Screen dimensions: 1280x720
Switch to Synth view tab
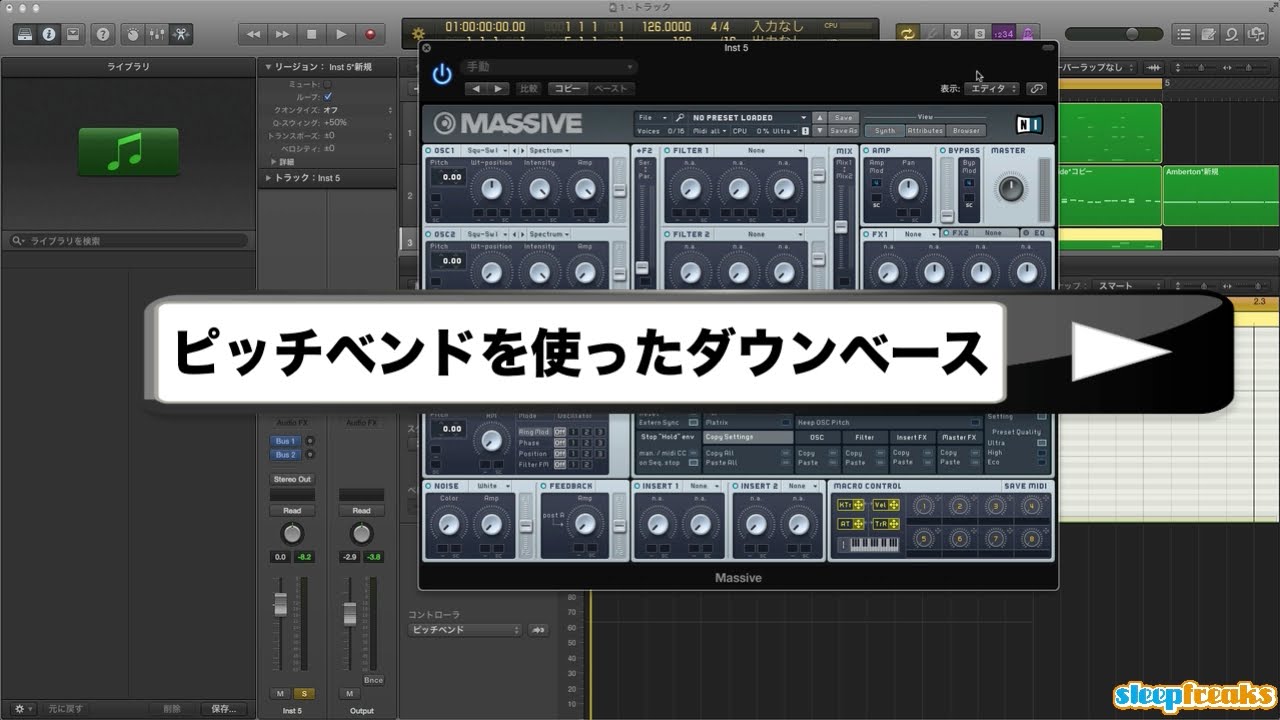885,130
